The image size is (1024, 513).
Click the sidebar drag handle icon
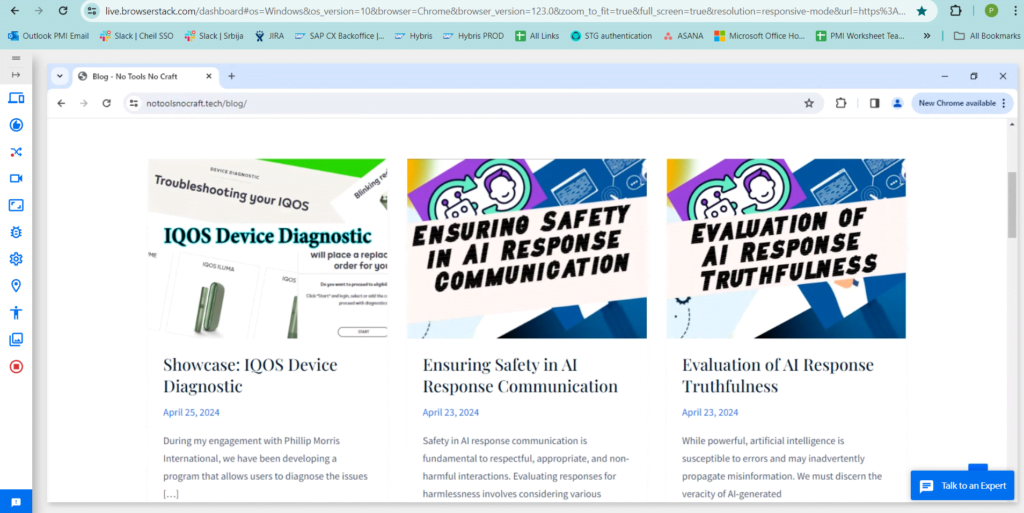(16, 58)
